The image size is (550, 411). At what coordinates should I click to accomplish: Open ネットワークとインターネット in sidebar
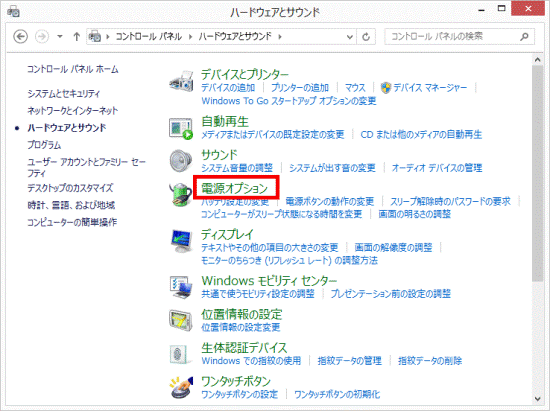pos(73,111)
